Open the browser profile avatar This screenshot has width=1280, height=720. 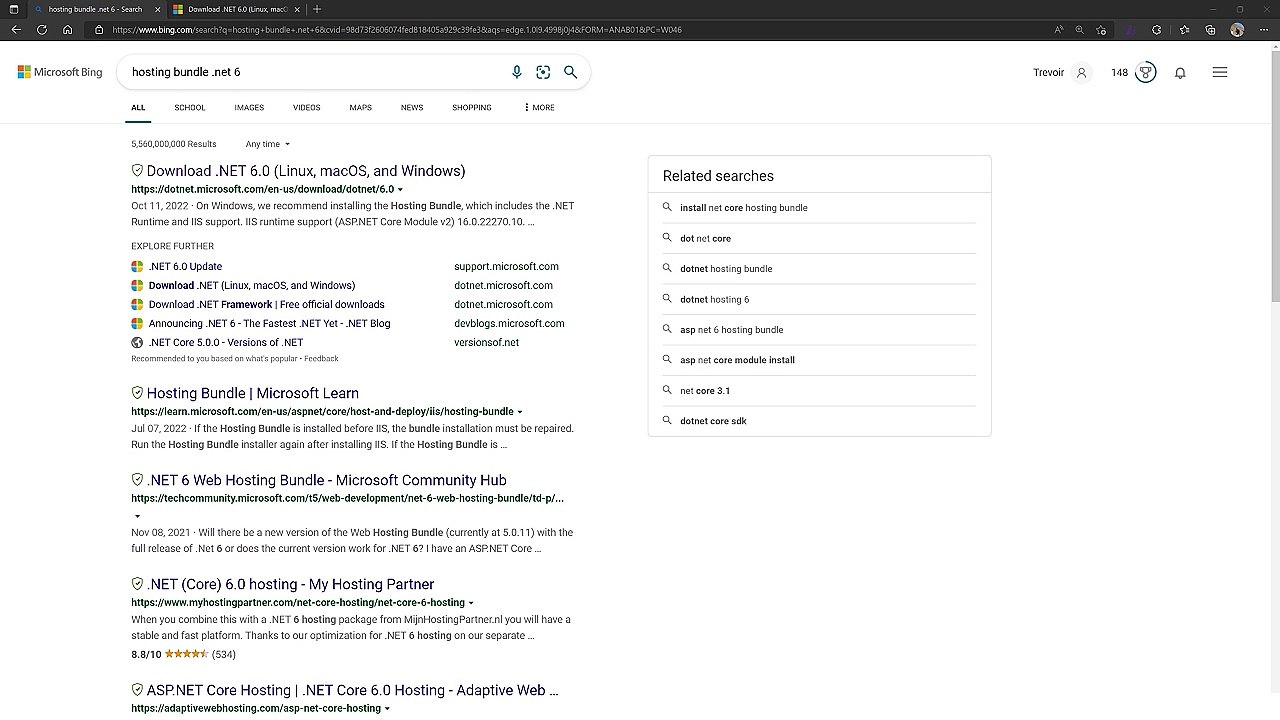pyautogui.click(x=1237, y=30)
